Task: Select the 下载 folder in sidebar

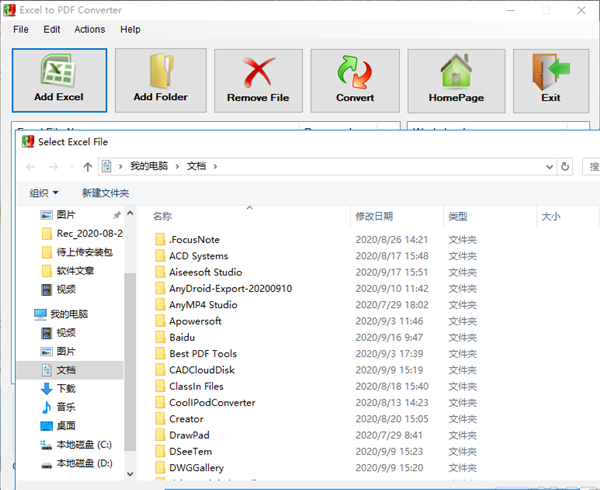Action: (66, 388)
